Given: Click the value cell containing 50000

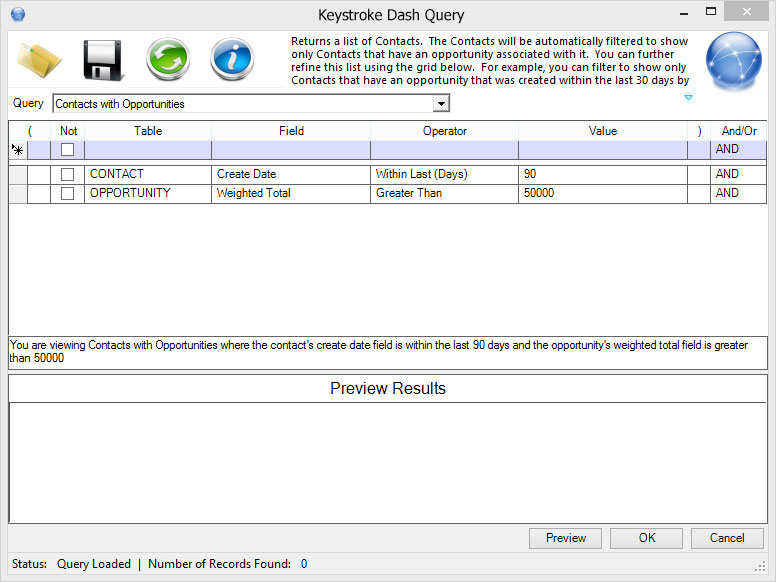Looking at the screenshot, I should [x=603, y=193].
